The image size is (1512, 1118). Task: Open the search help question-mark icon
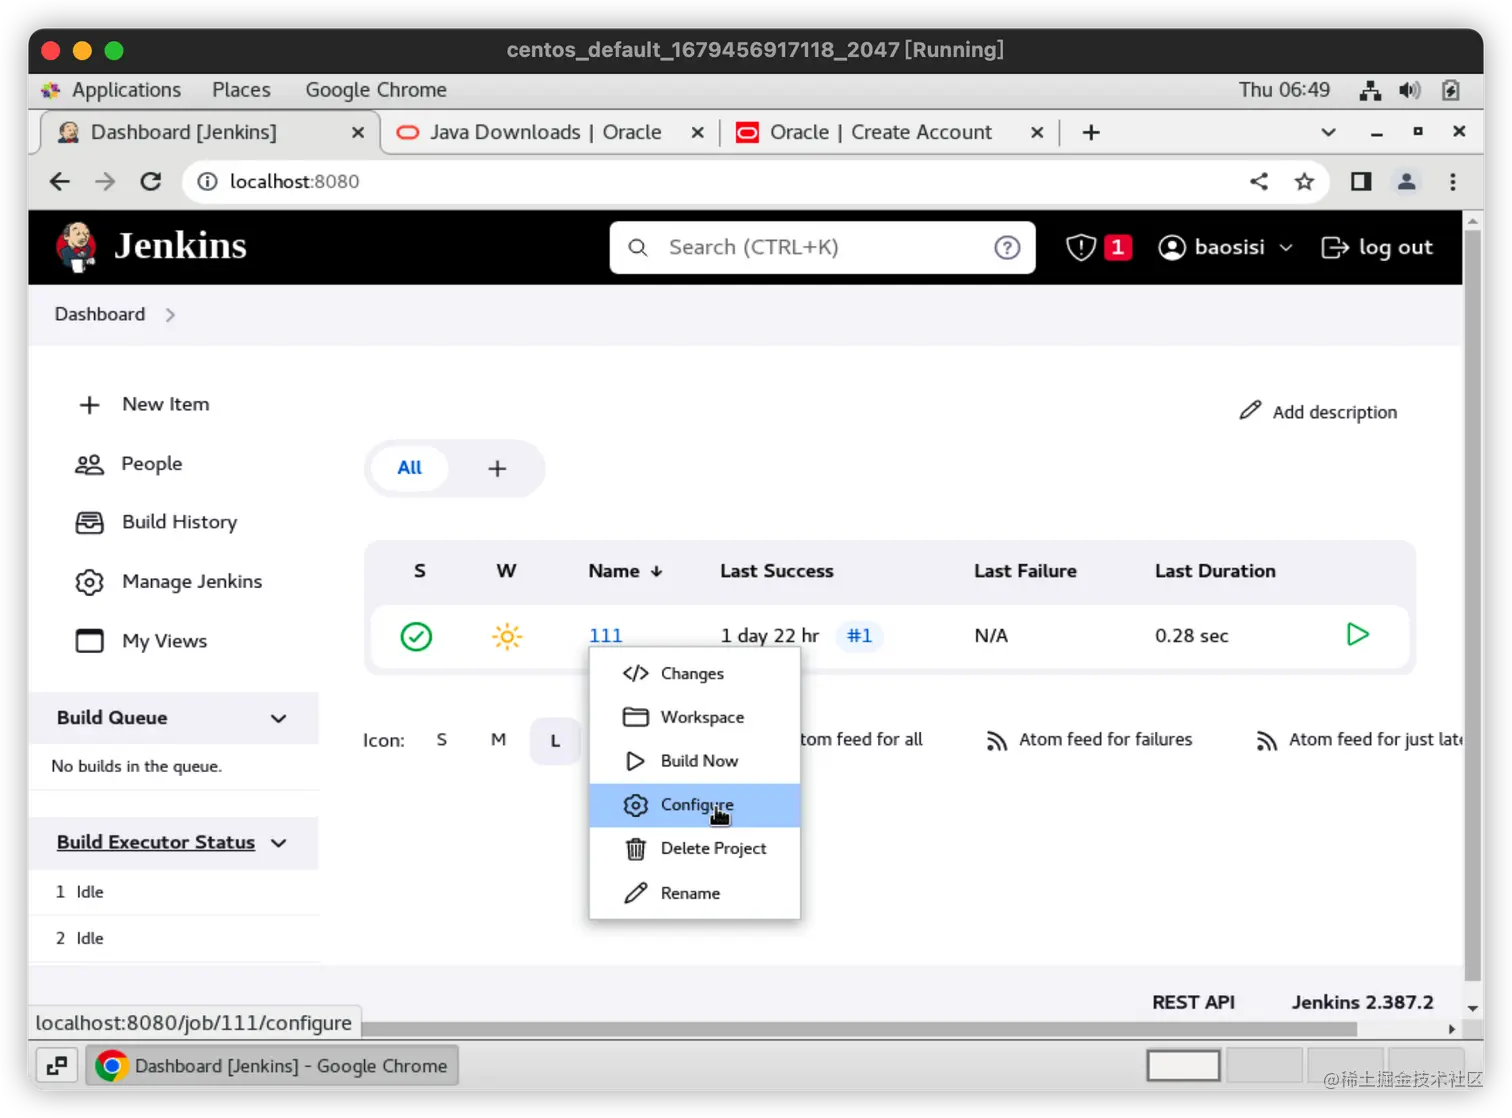[1007, 248]
